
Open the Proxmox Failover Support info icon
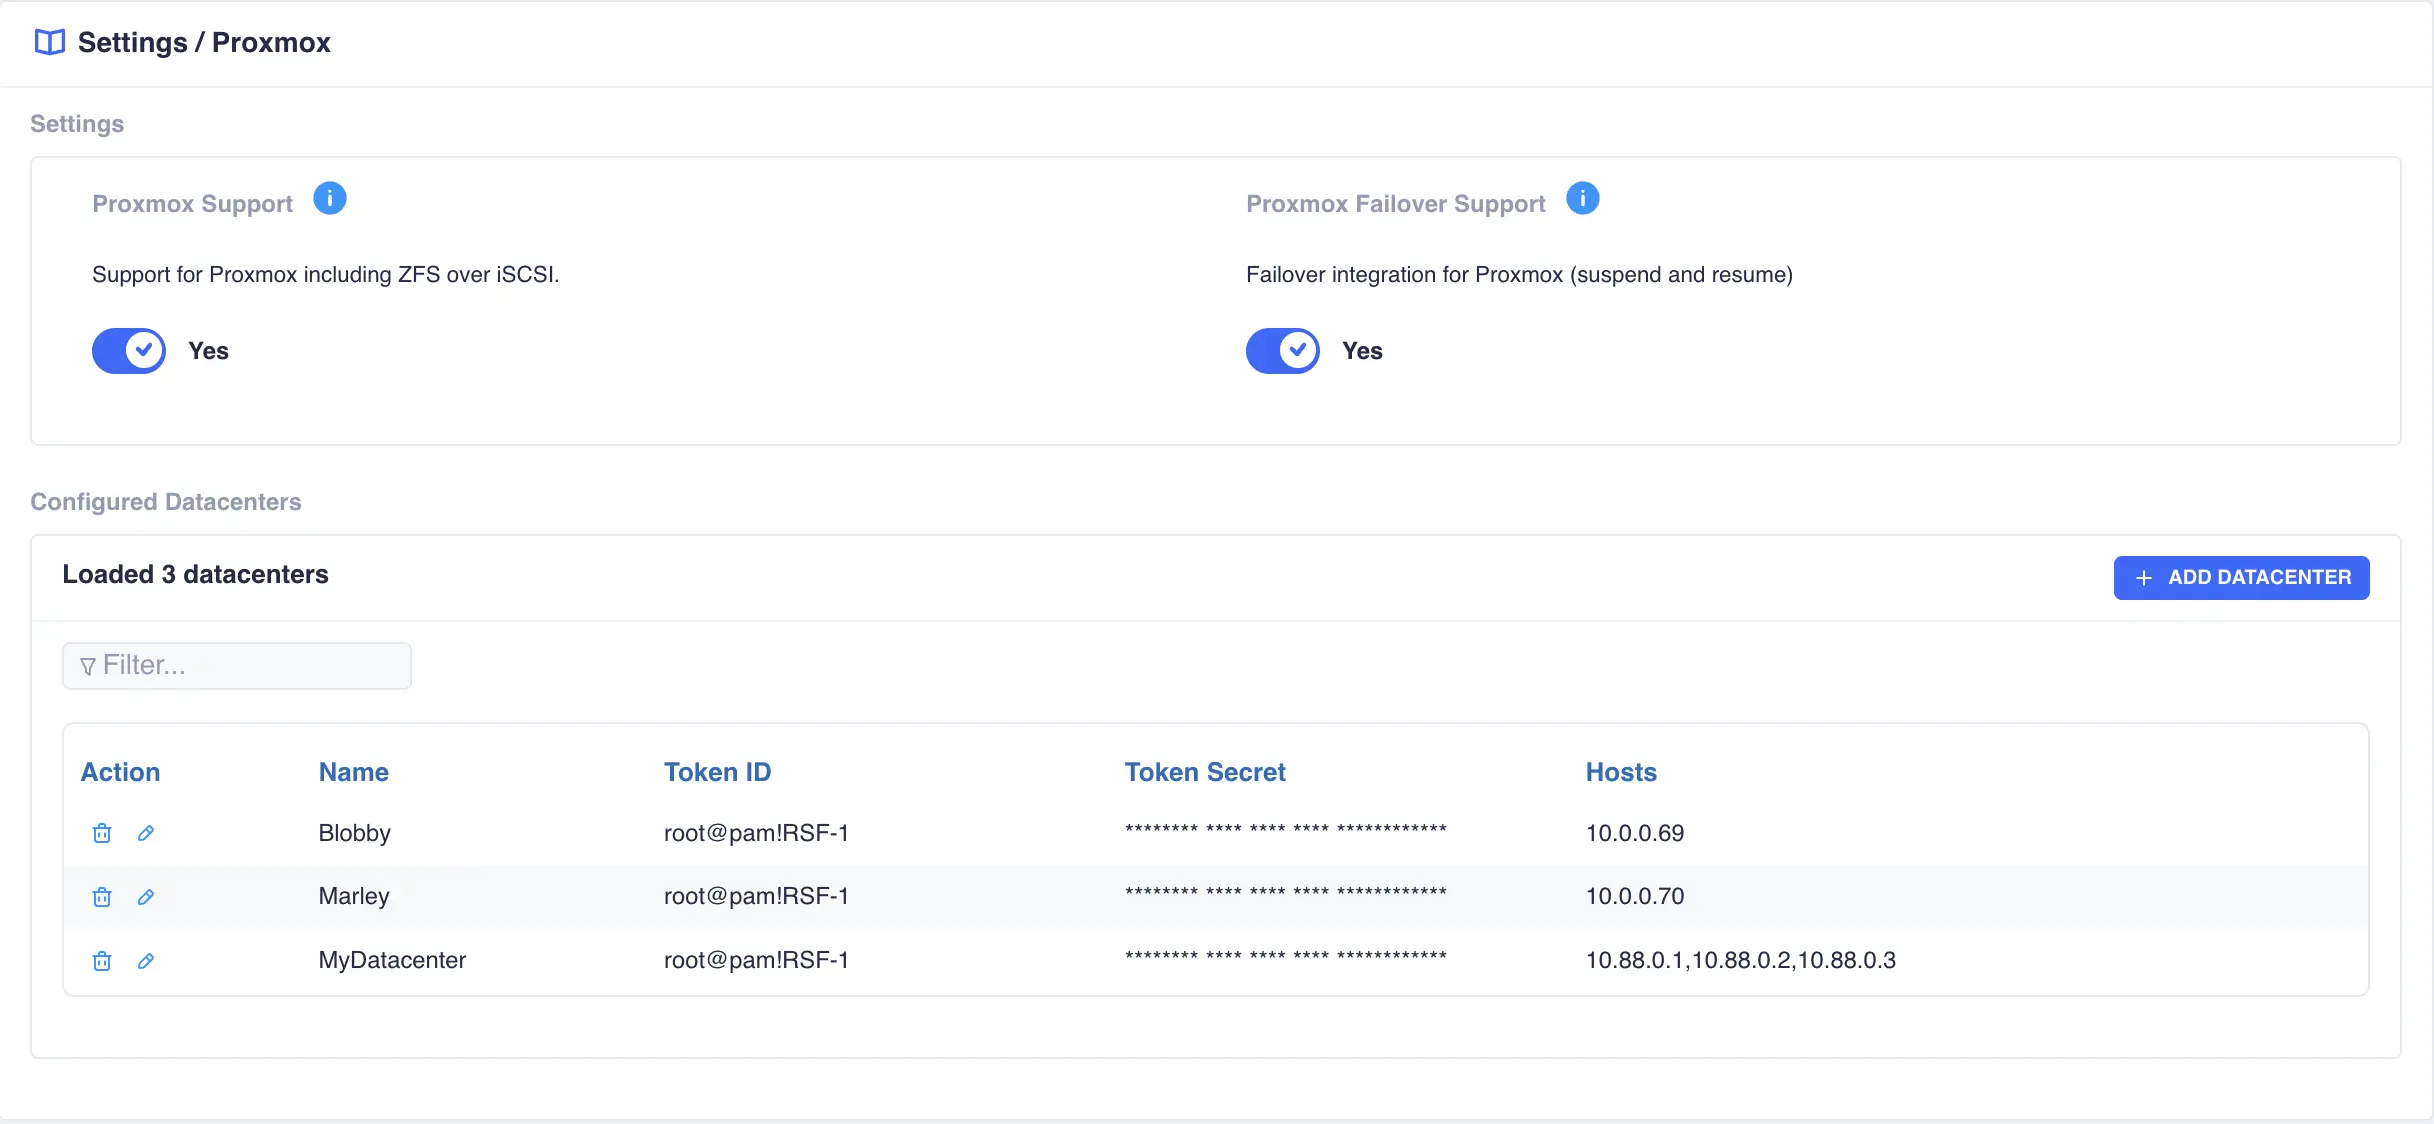(x=1583, y=199)
